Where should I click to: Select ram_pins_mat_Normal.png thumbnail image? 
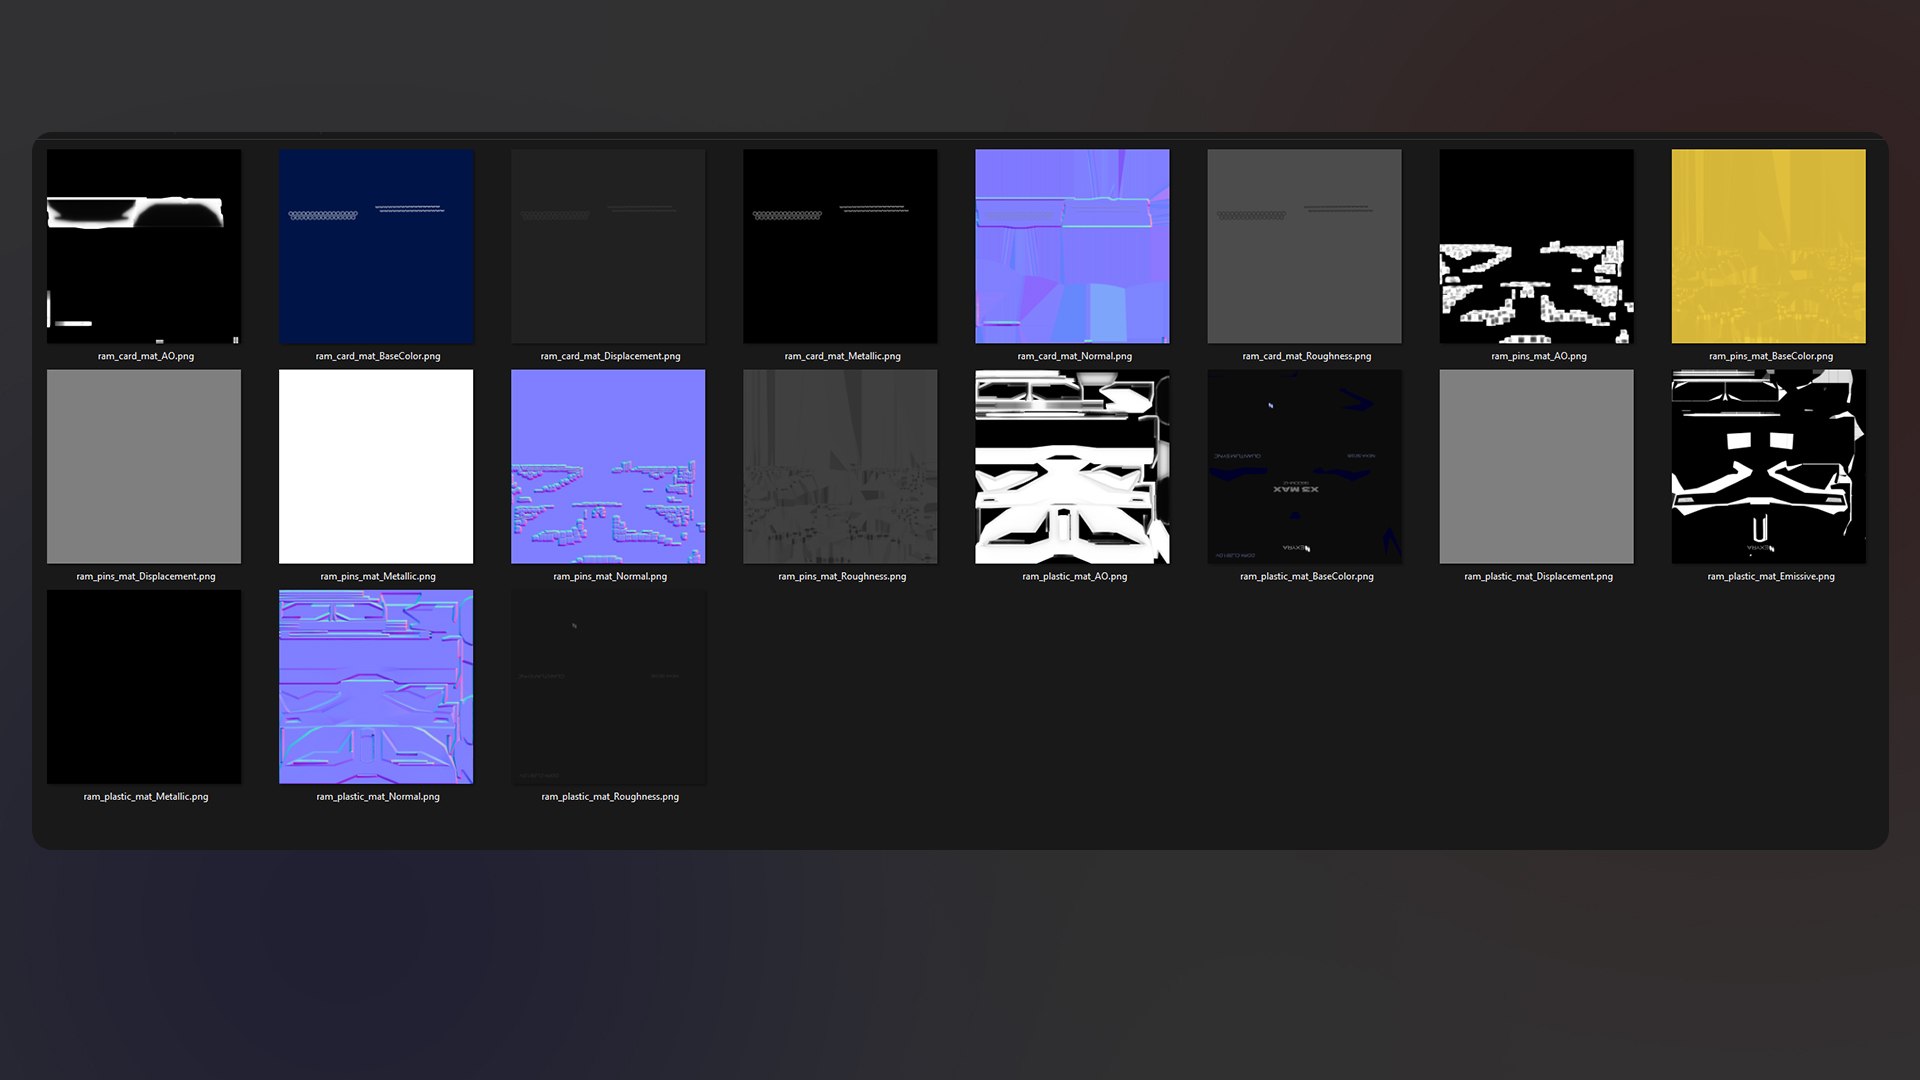click(x=608, y=466)
